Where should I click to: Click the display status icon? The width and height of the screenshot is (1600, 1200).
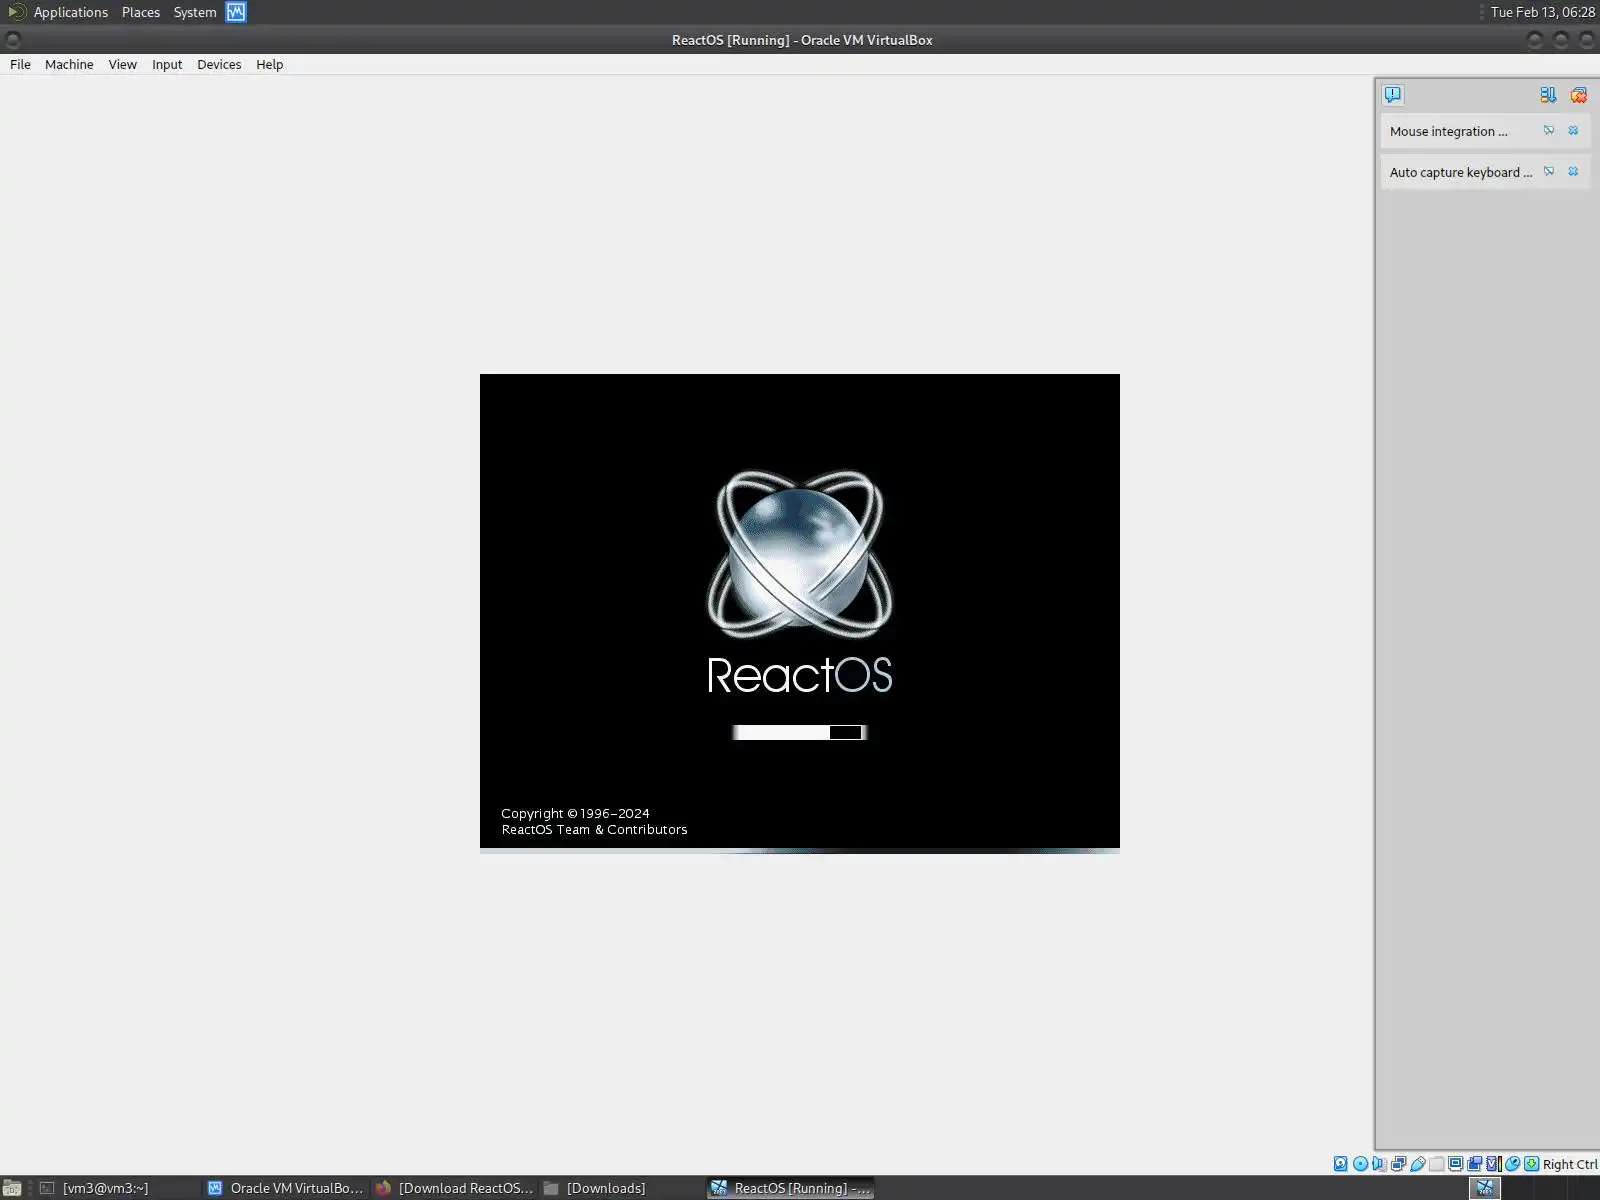click(x=1455, y=1163)
